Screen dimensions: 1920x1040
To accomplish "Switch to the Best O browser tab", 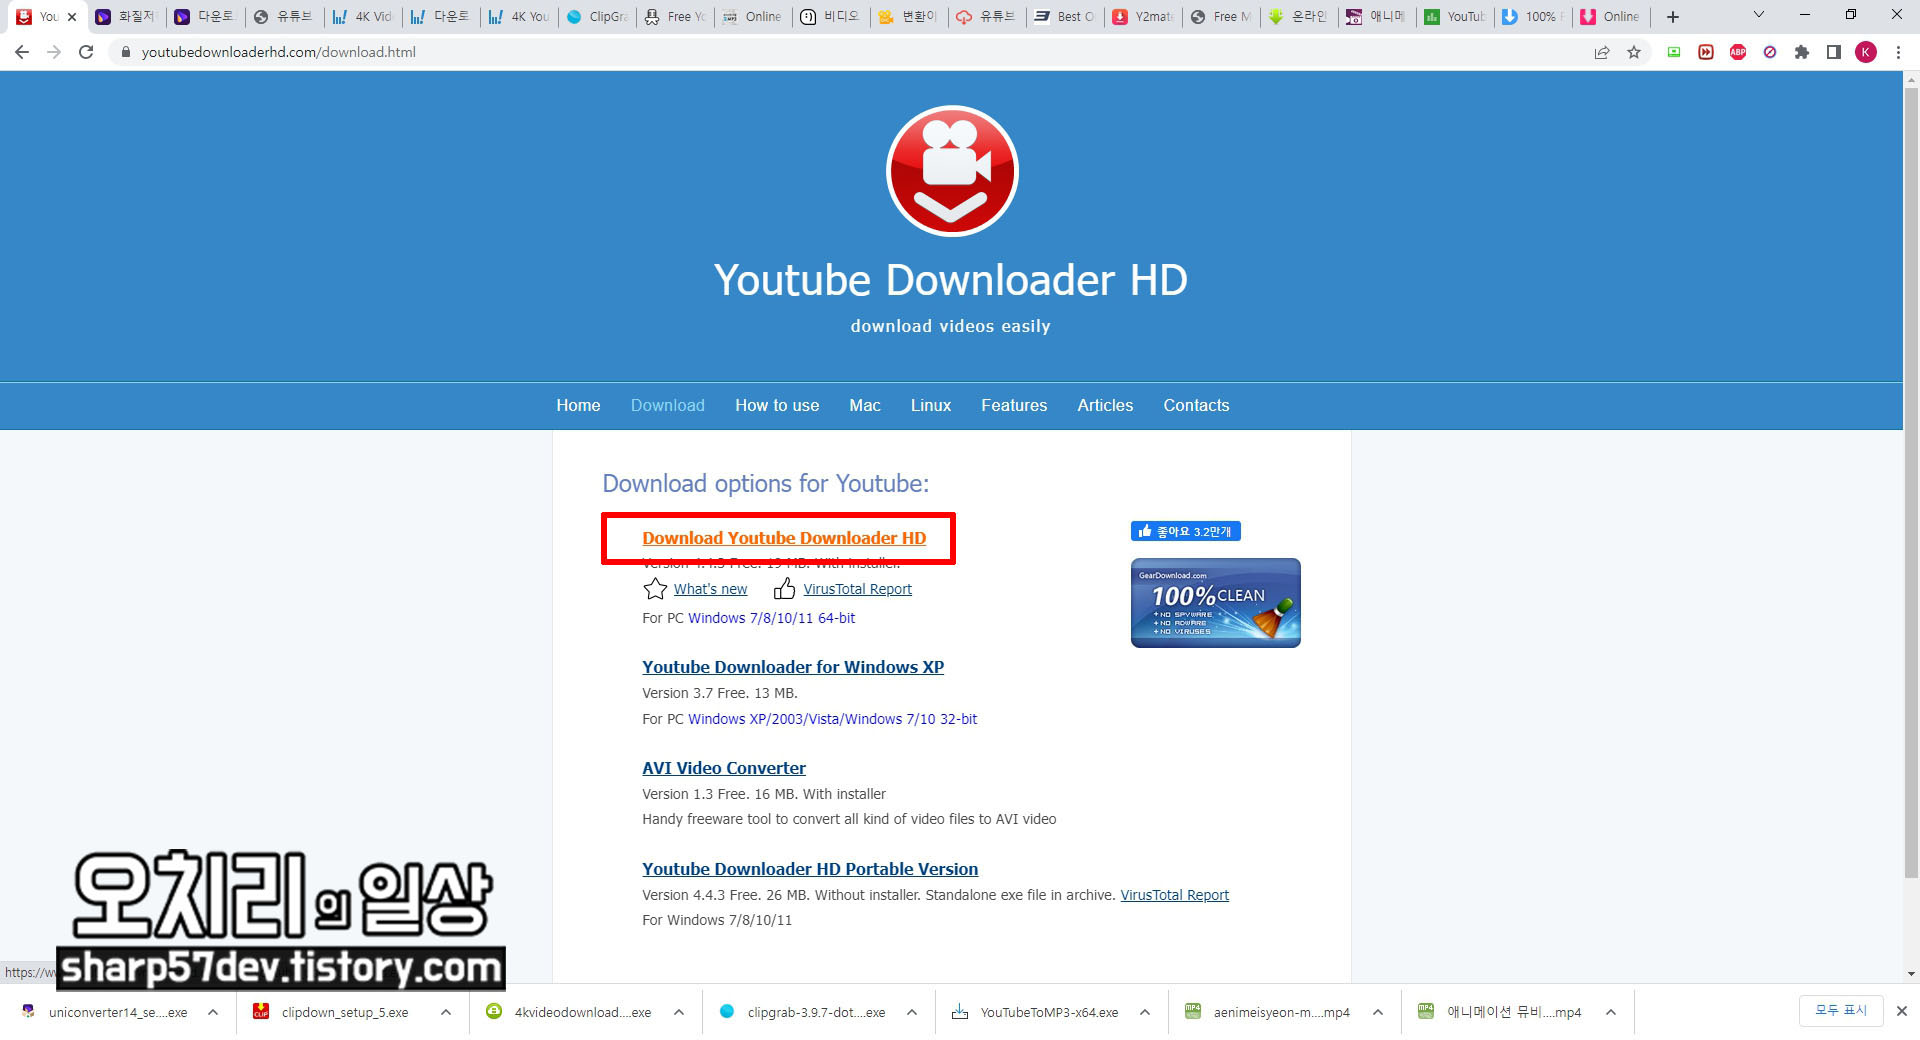I will click(x=1065, y=17).
